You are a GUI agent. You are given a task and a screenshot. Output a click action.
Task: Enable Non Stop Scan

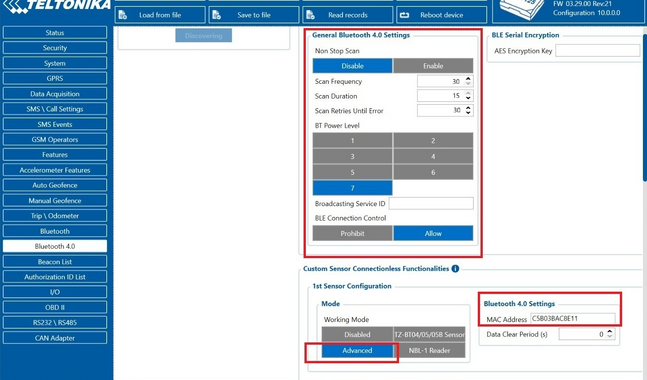(433, 66)
